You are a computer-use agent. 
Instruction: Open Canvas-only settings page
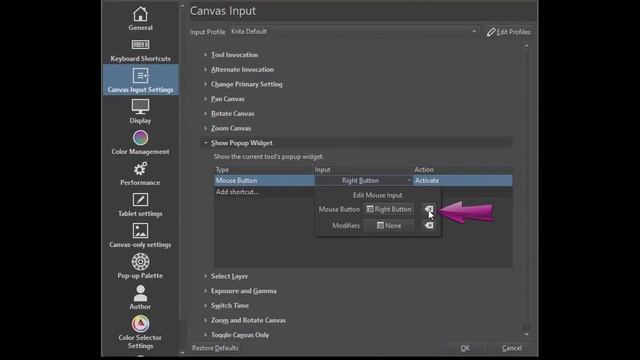(140, 236)
